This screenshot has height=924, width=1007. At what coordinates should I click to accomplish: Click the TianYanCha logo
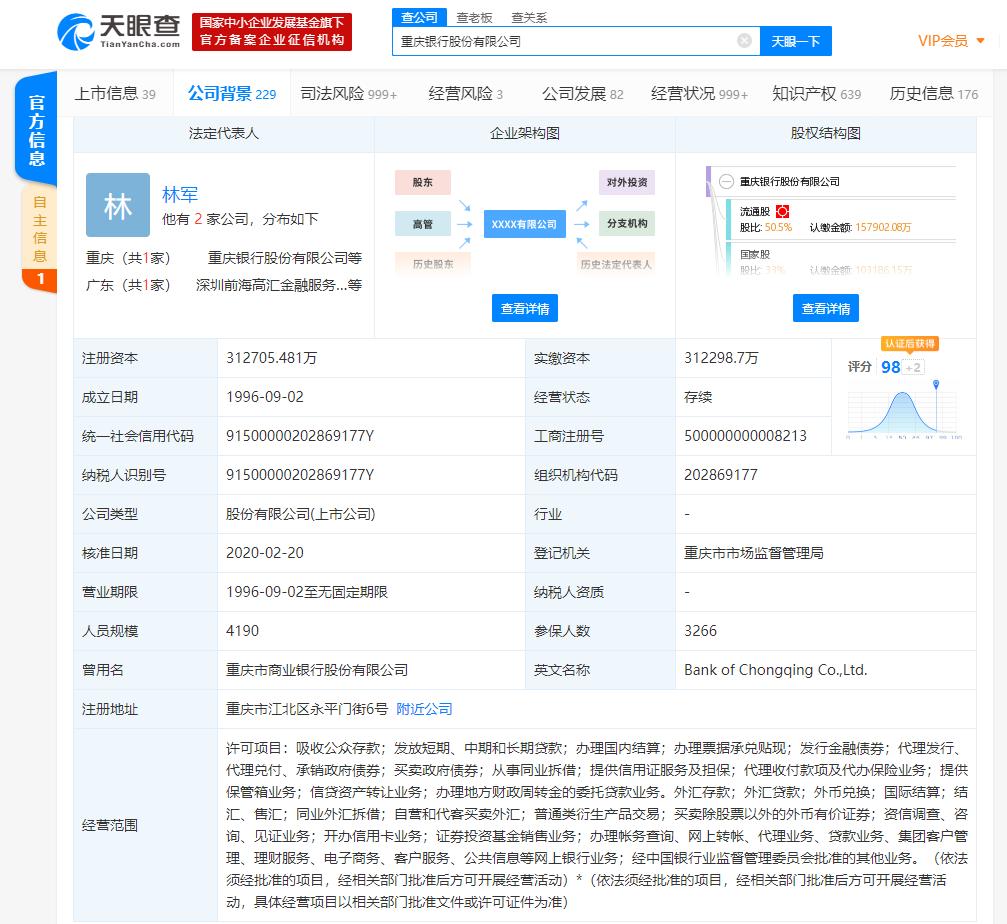click(x=120, y=30)
